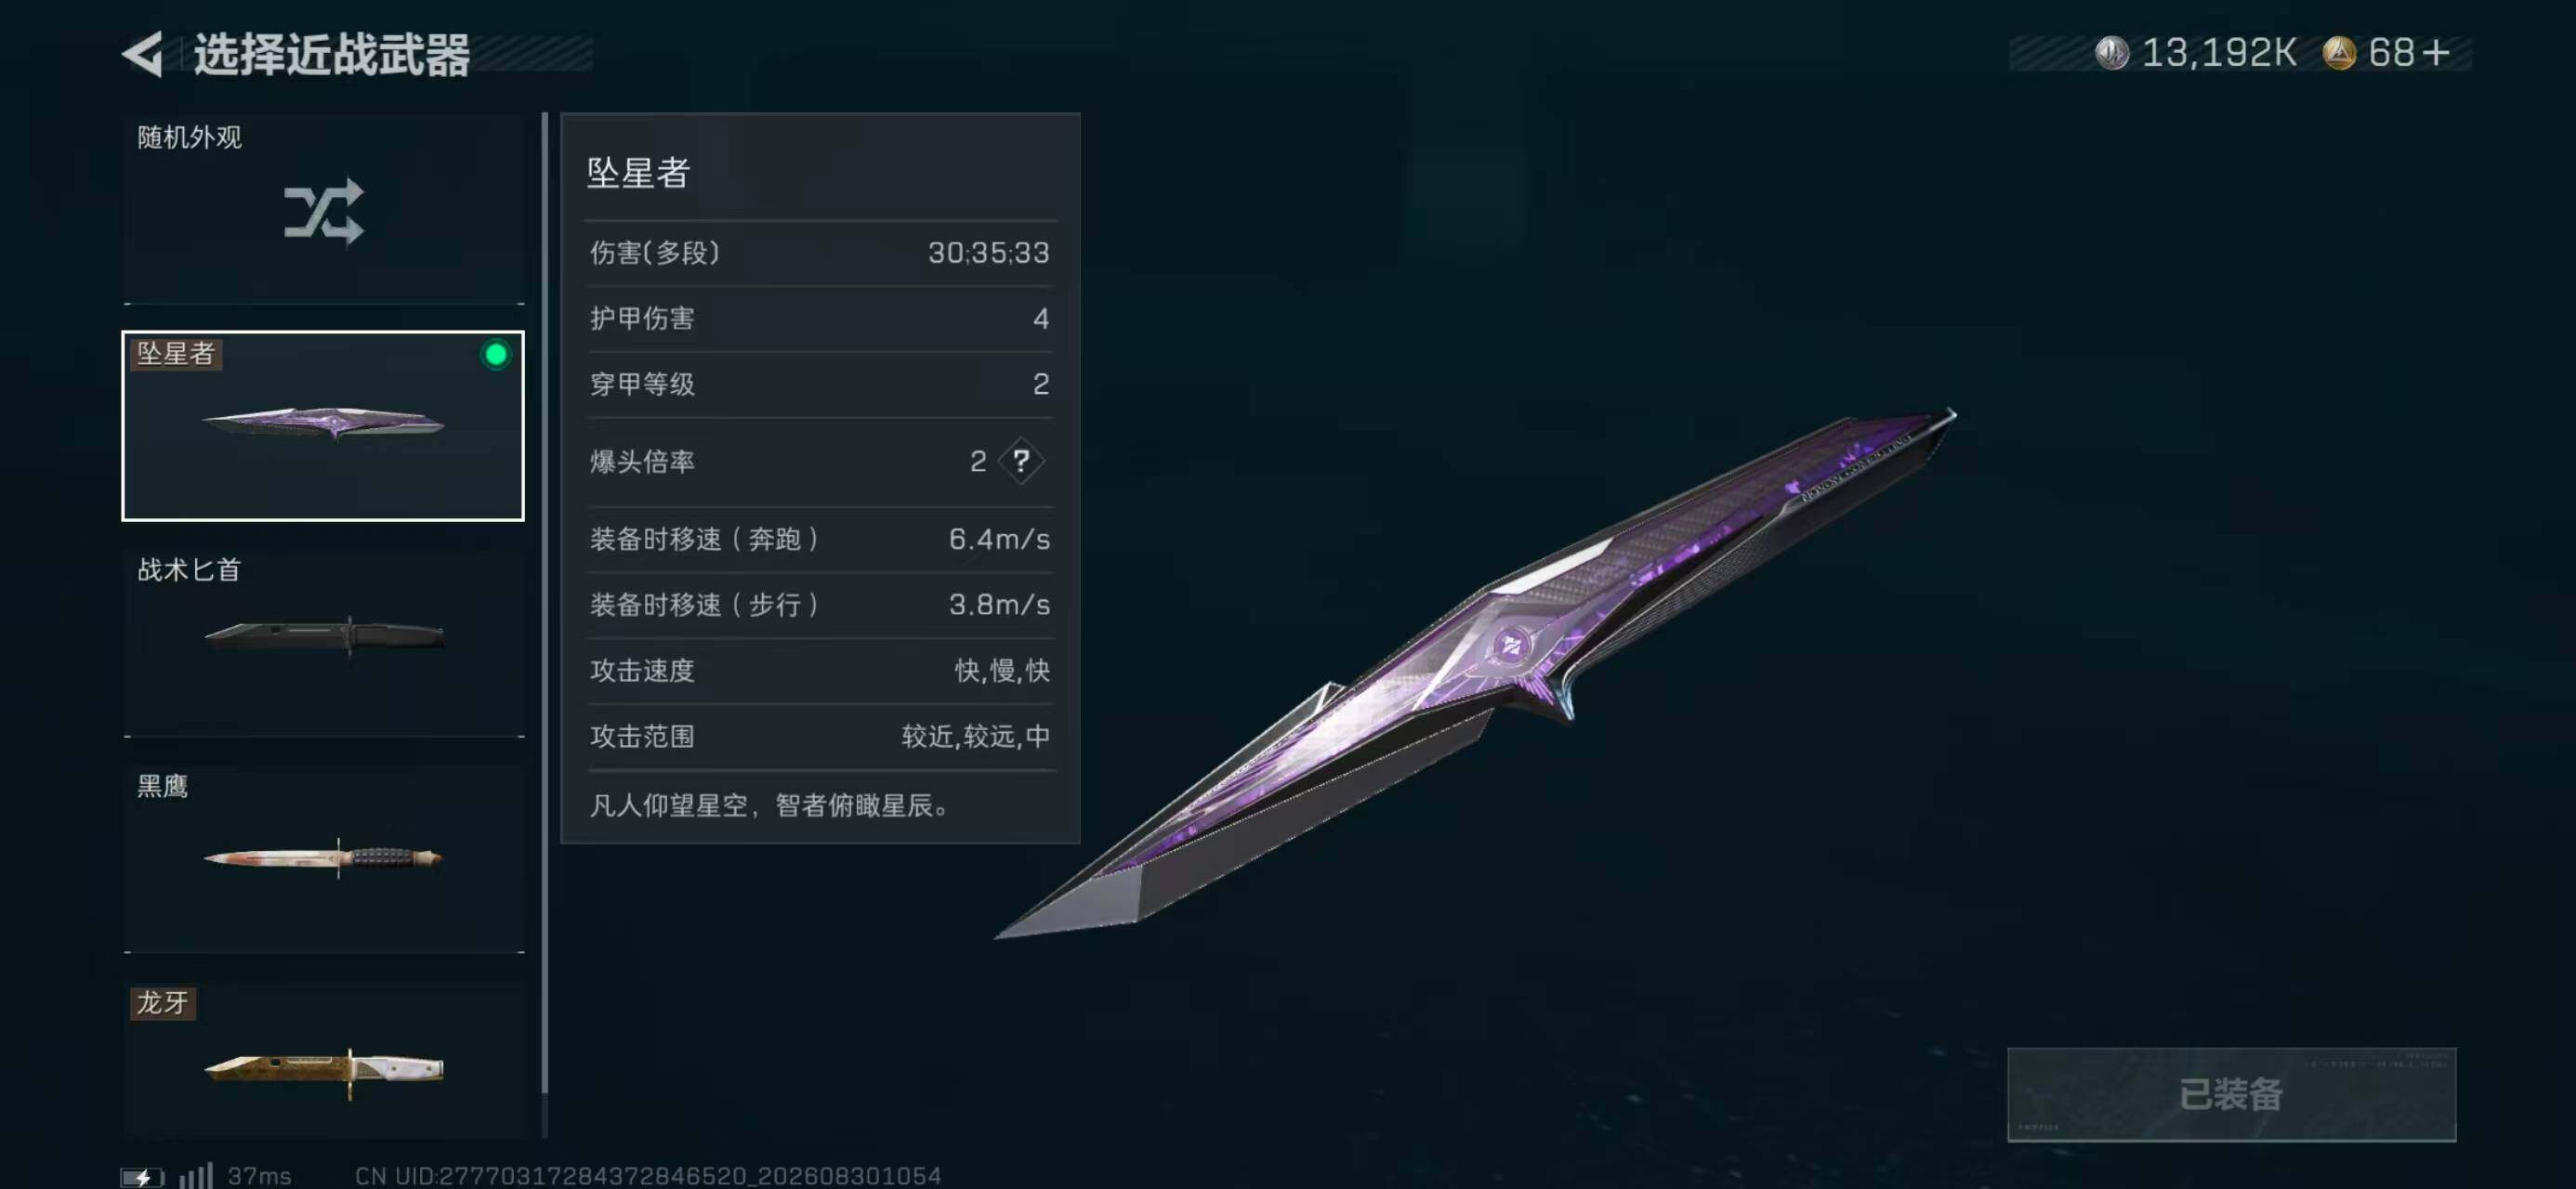
Task: Tap the network signal bars icon
Action: [x=196, y=1175]
